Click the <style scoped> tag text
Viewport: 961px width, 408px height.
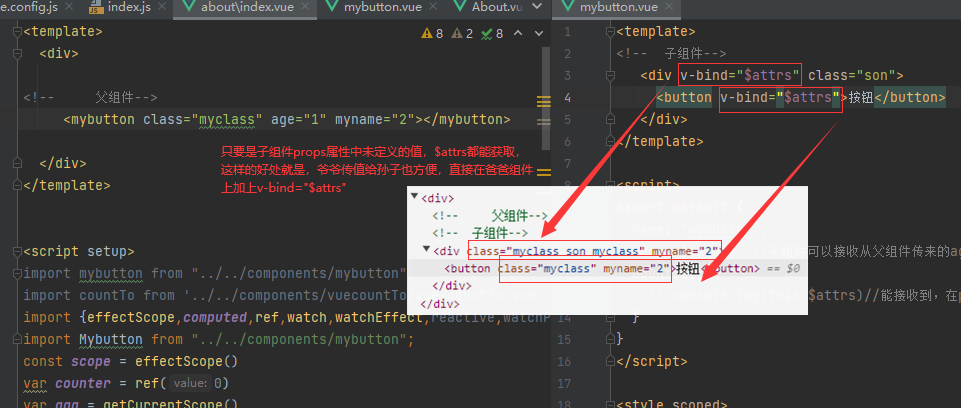coord(671,404)
